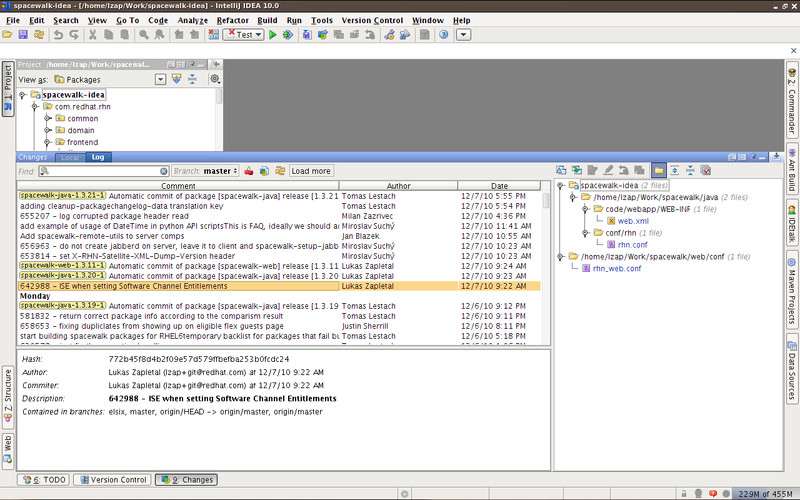800x500 pixels.
Task: Toggle the Project tool window sidebar button
Action: tap(8, 89)
